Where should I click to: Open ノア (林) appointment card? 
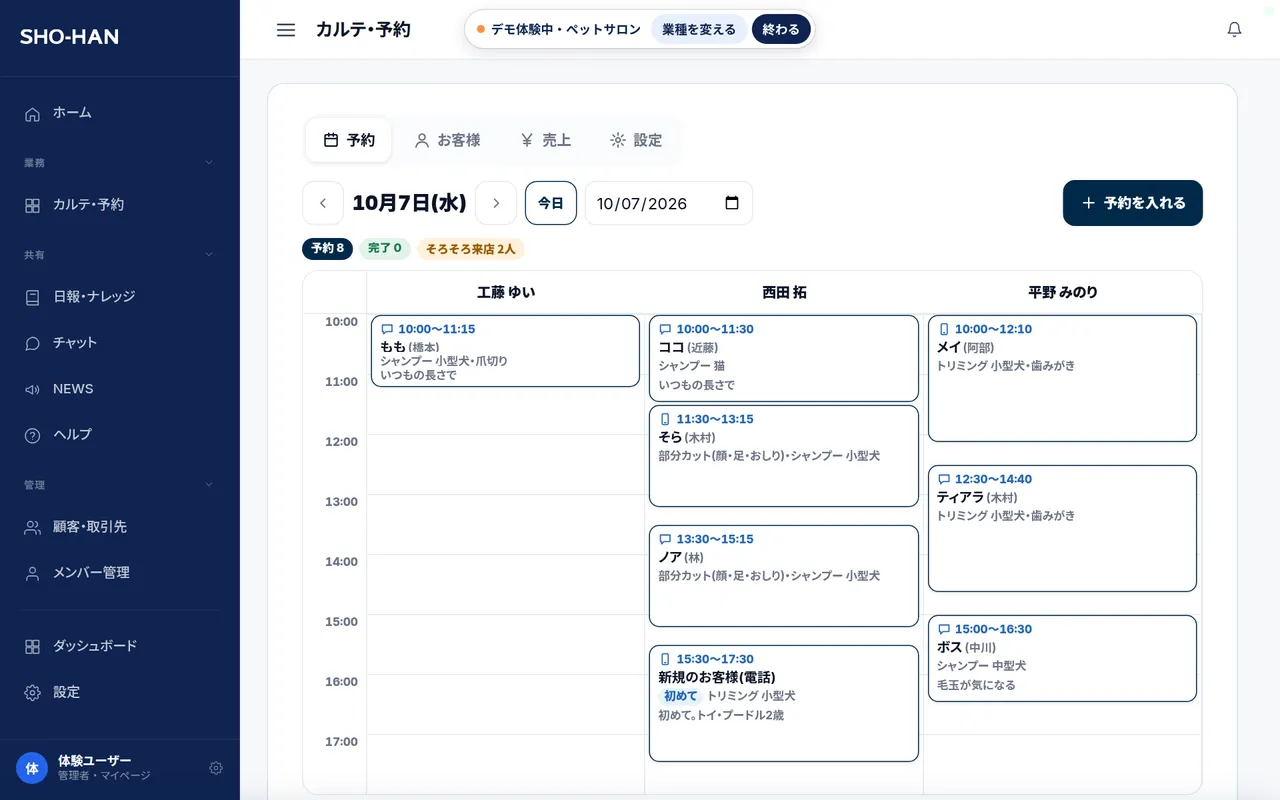click(x=784, y=576)
